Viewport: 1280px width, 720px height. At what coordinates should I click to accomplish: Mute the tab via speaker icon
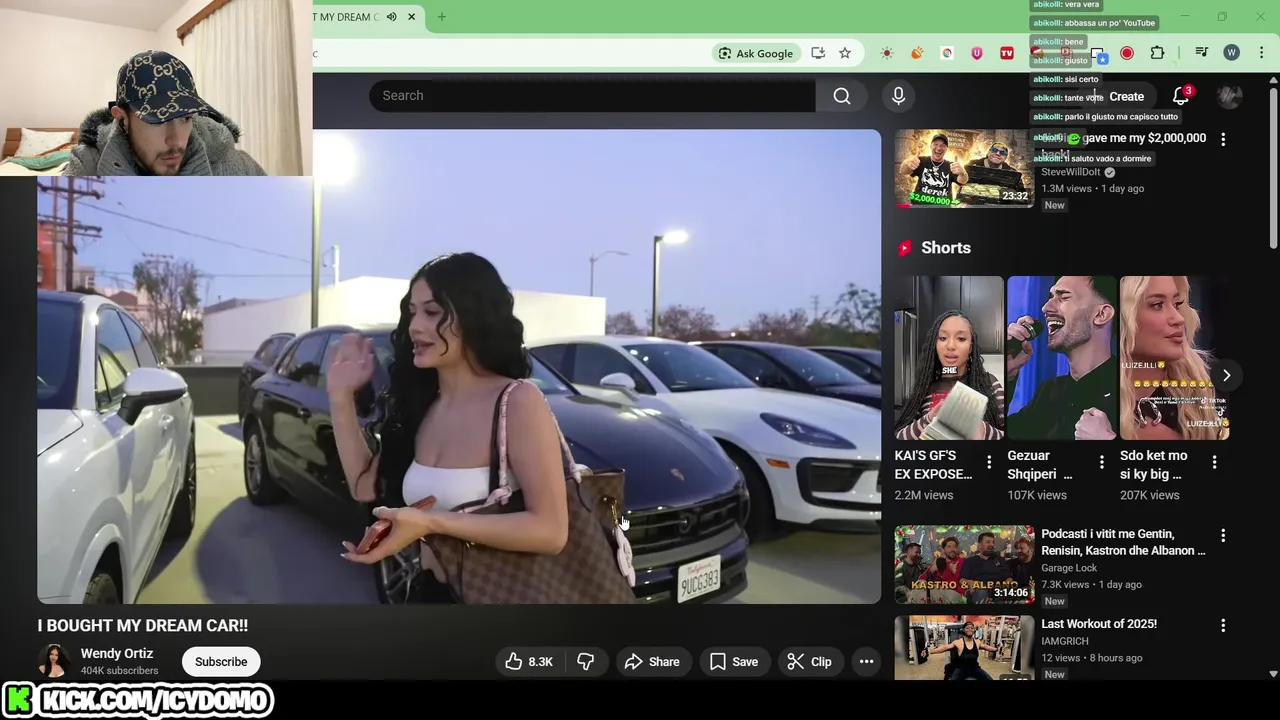pyautogui.click(x=391, y=17)
